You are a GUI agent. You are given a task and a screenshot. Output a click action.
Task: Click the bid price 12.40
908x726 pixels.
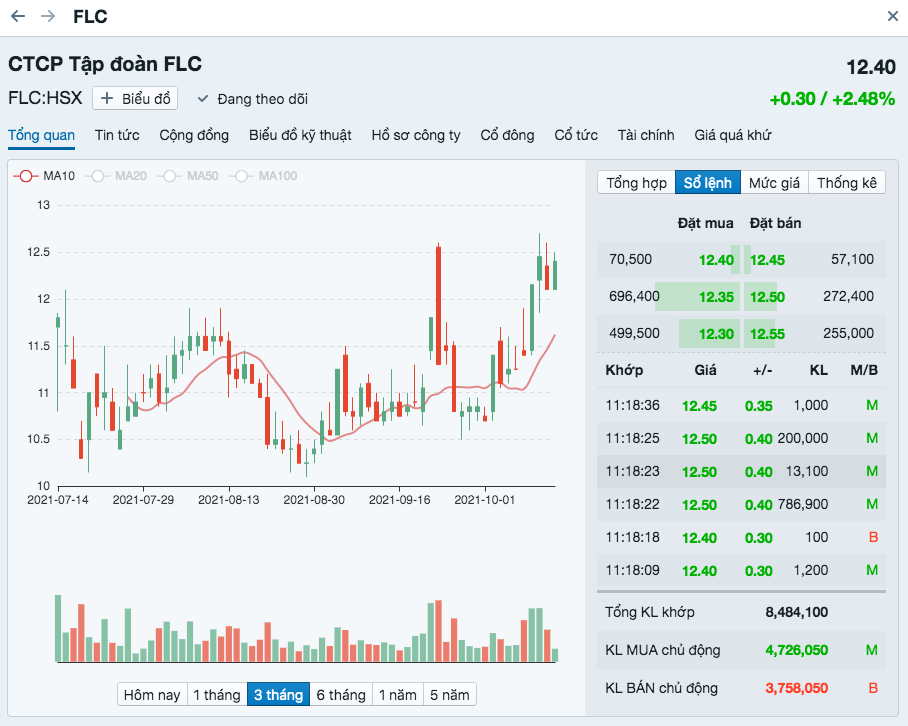716,260
